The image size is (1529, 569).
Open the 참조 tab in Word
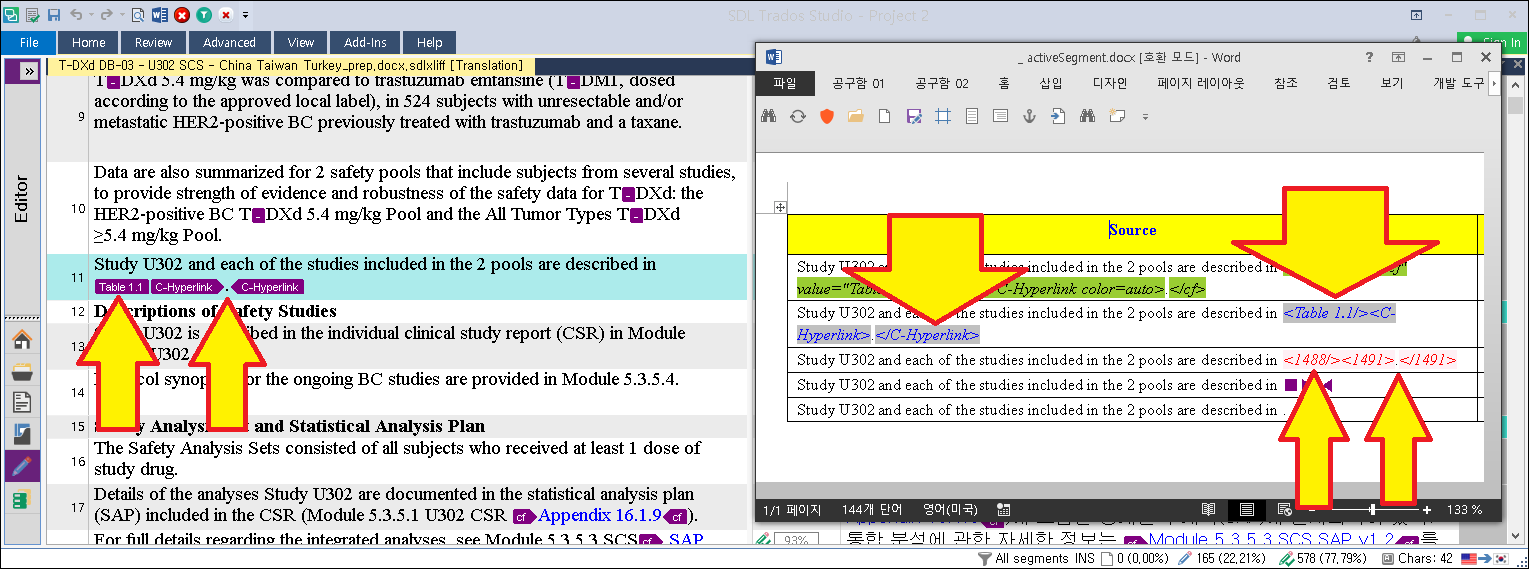coord(1286,84)
